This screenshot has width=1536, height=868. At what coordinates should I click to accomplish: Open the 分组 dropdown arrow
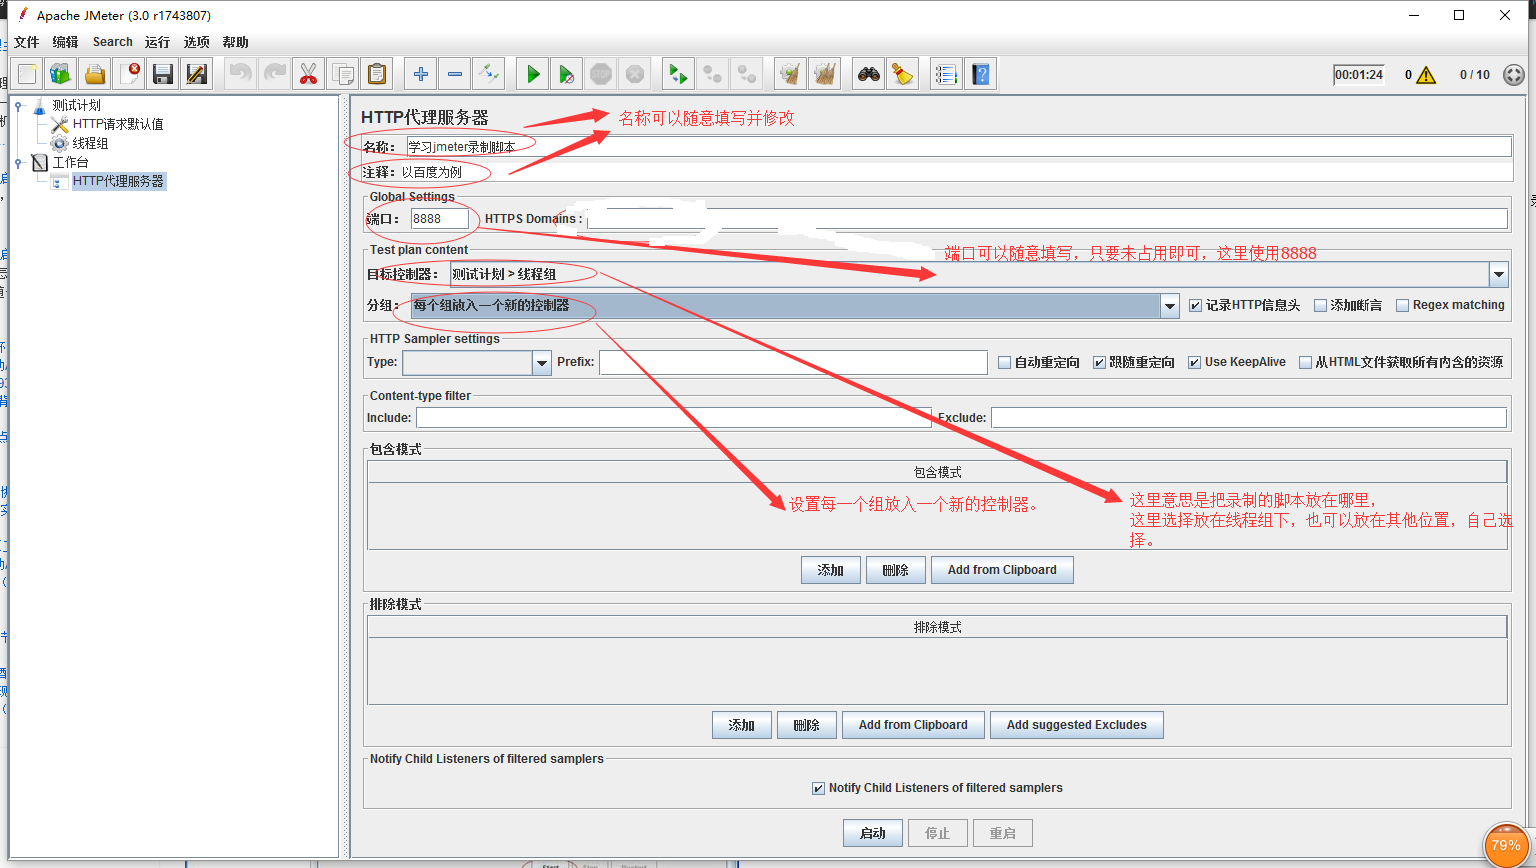click(1170, 306)
